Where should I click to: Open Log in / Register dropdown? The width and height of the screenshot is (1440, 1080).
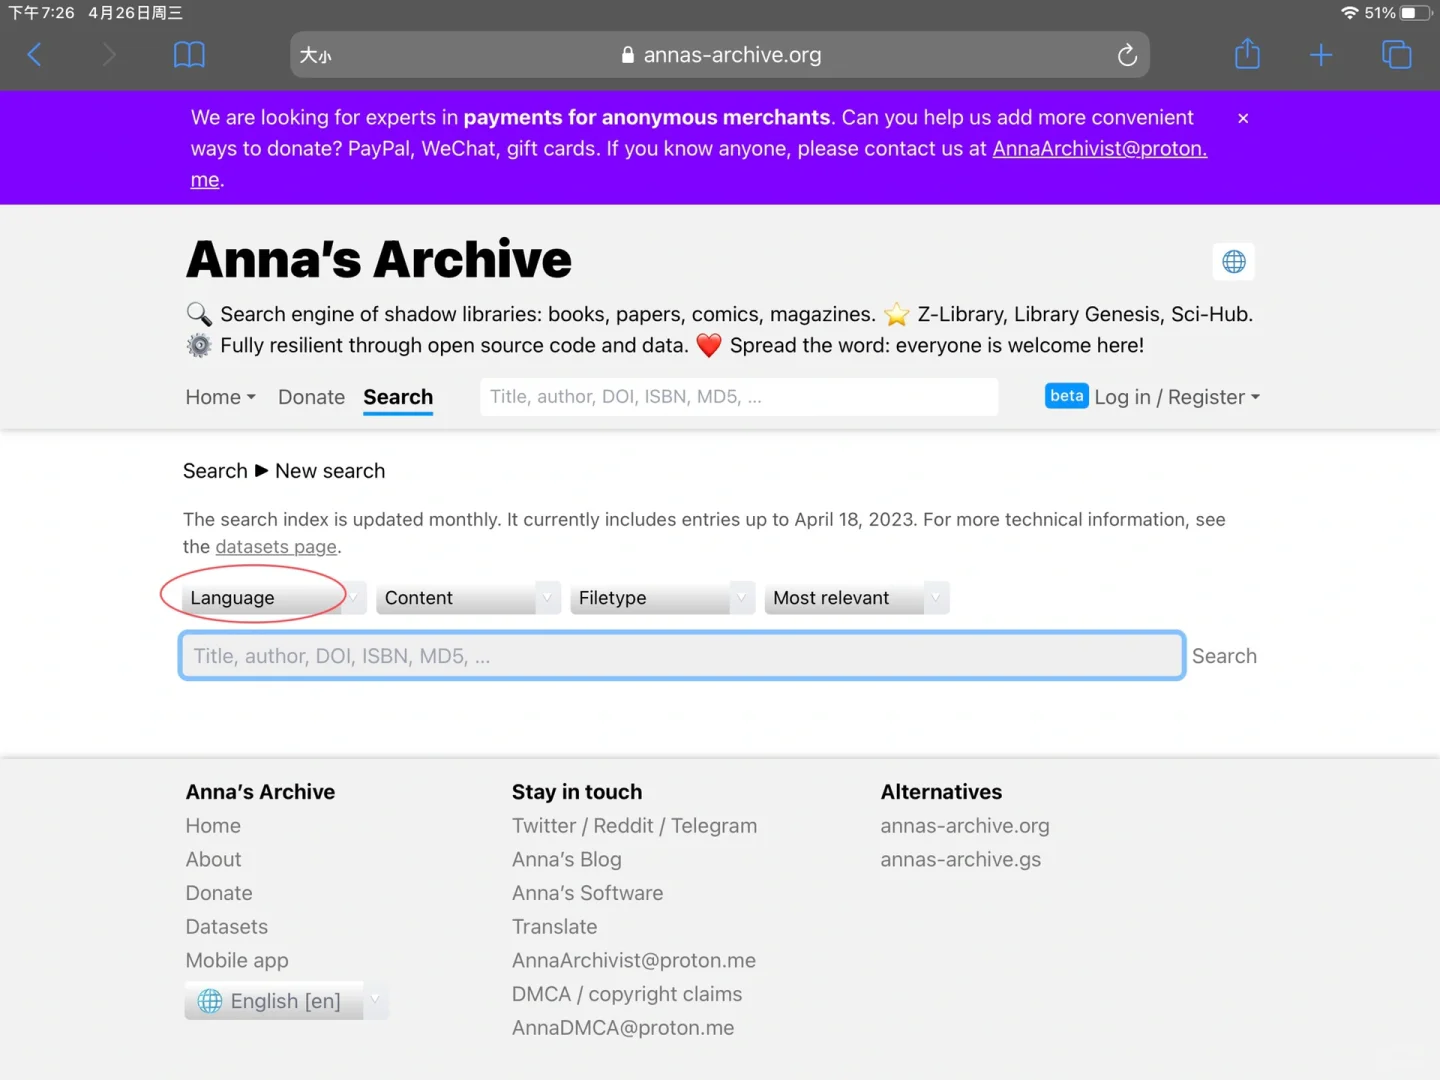1177,397
